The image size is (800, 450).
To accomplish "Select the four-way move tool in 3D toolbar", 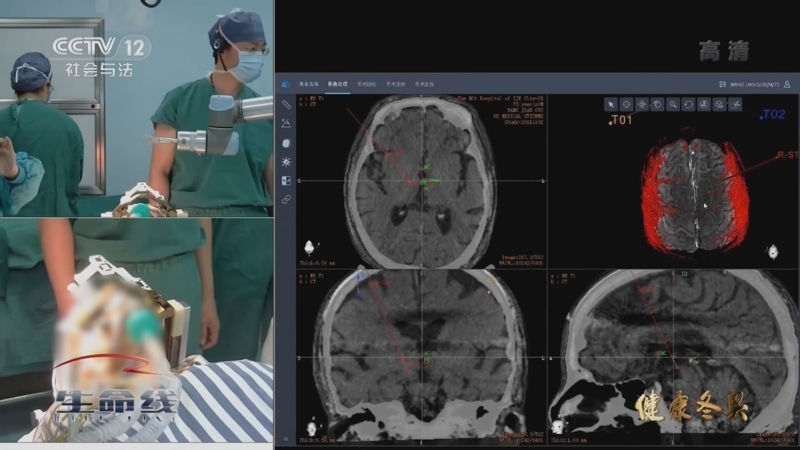I will pos(642,105).
